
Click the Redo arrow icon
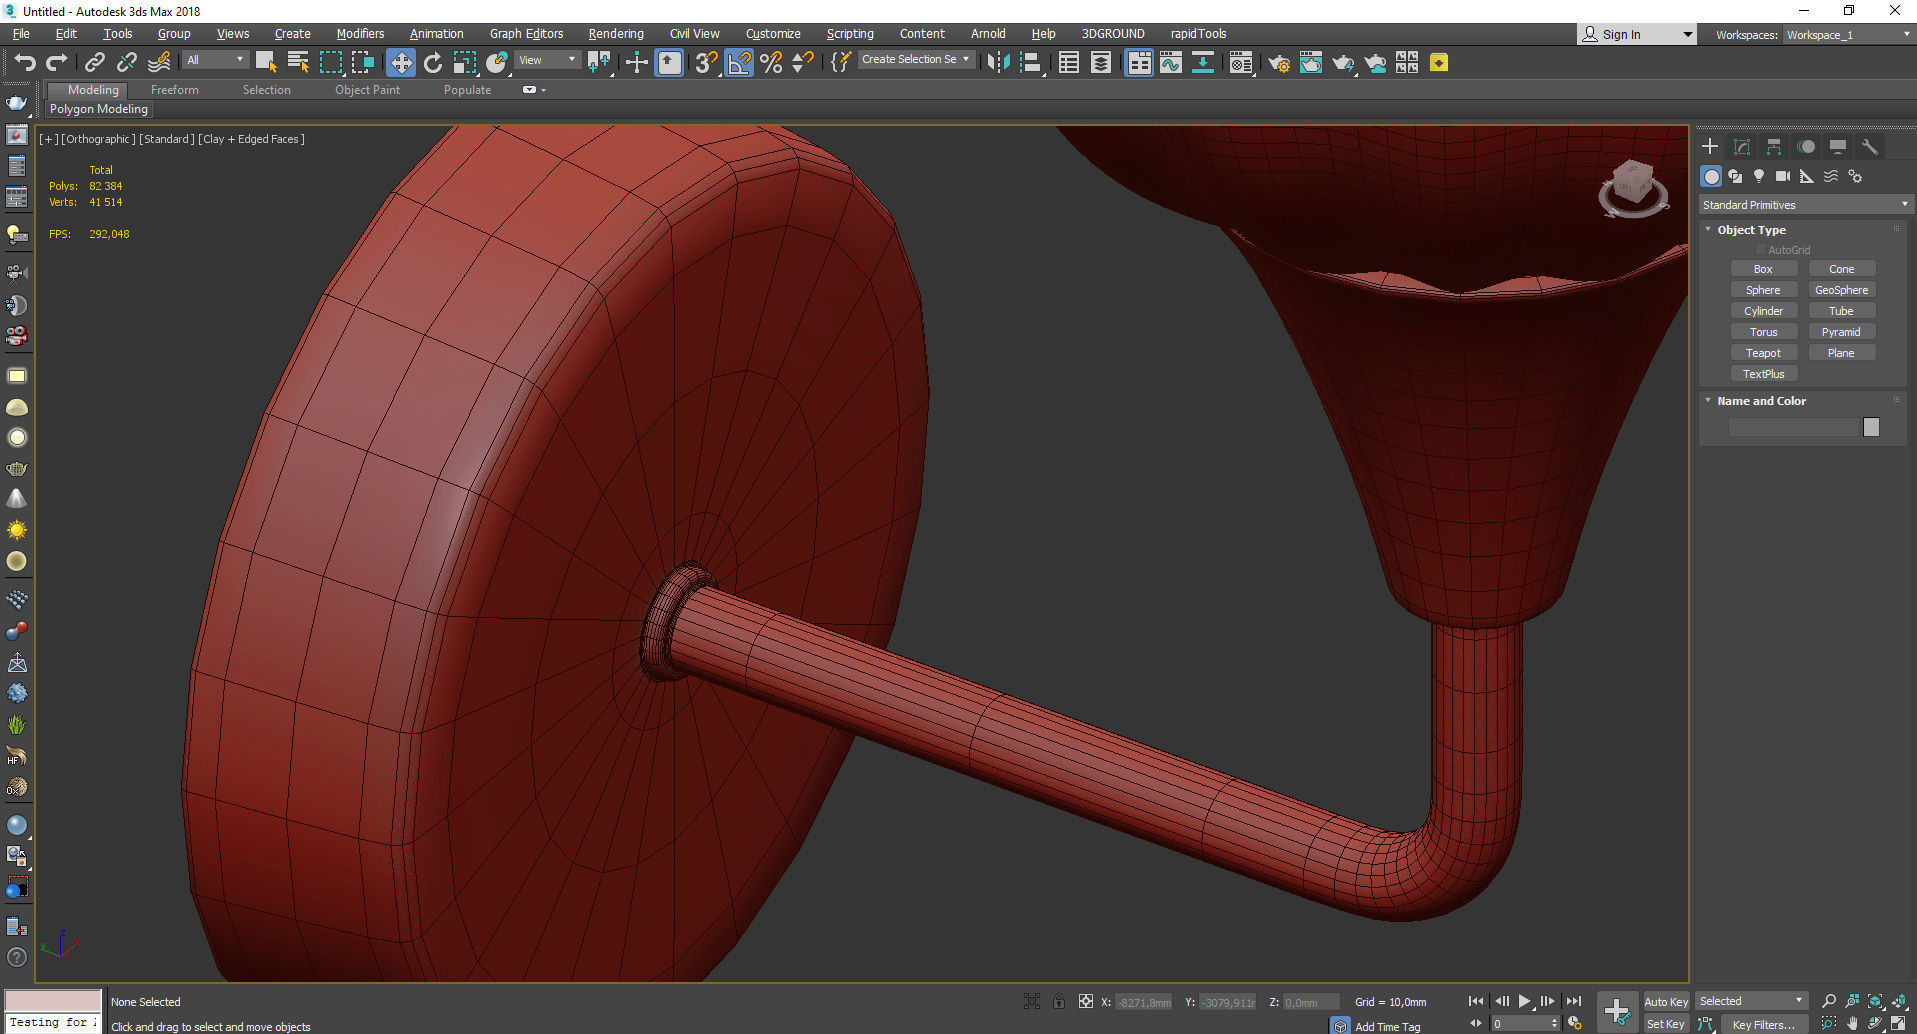click(x=57, y=63)
